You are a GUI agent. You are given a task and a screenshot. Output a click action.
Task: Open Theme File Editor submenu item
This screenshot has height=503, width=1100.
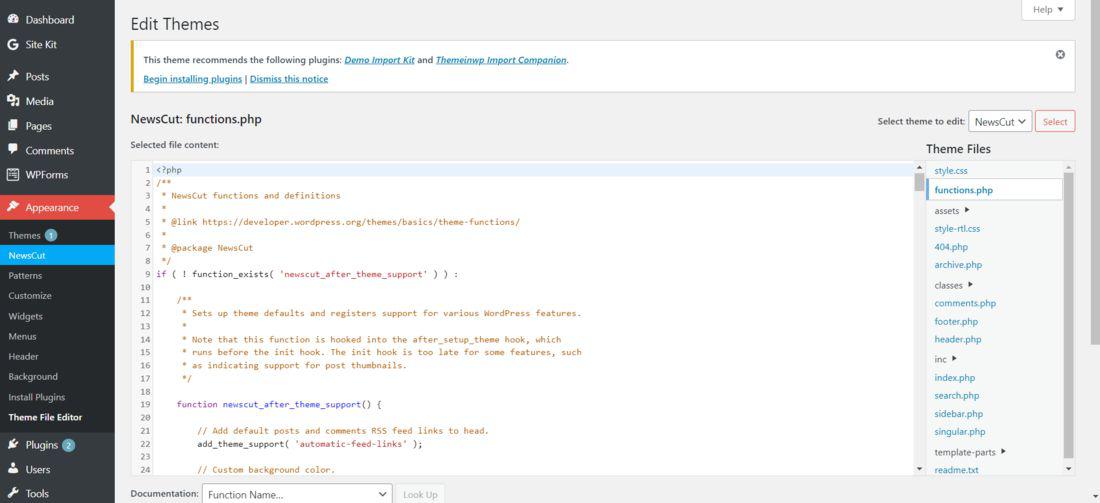[45, 417]
